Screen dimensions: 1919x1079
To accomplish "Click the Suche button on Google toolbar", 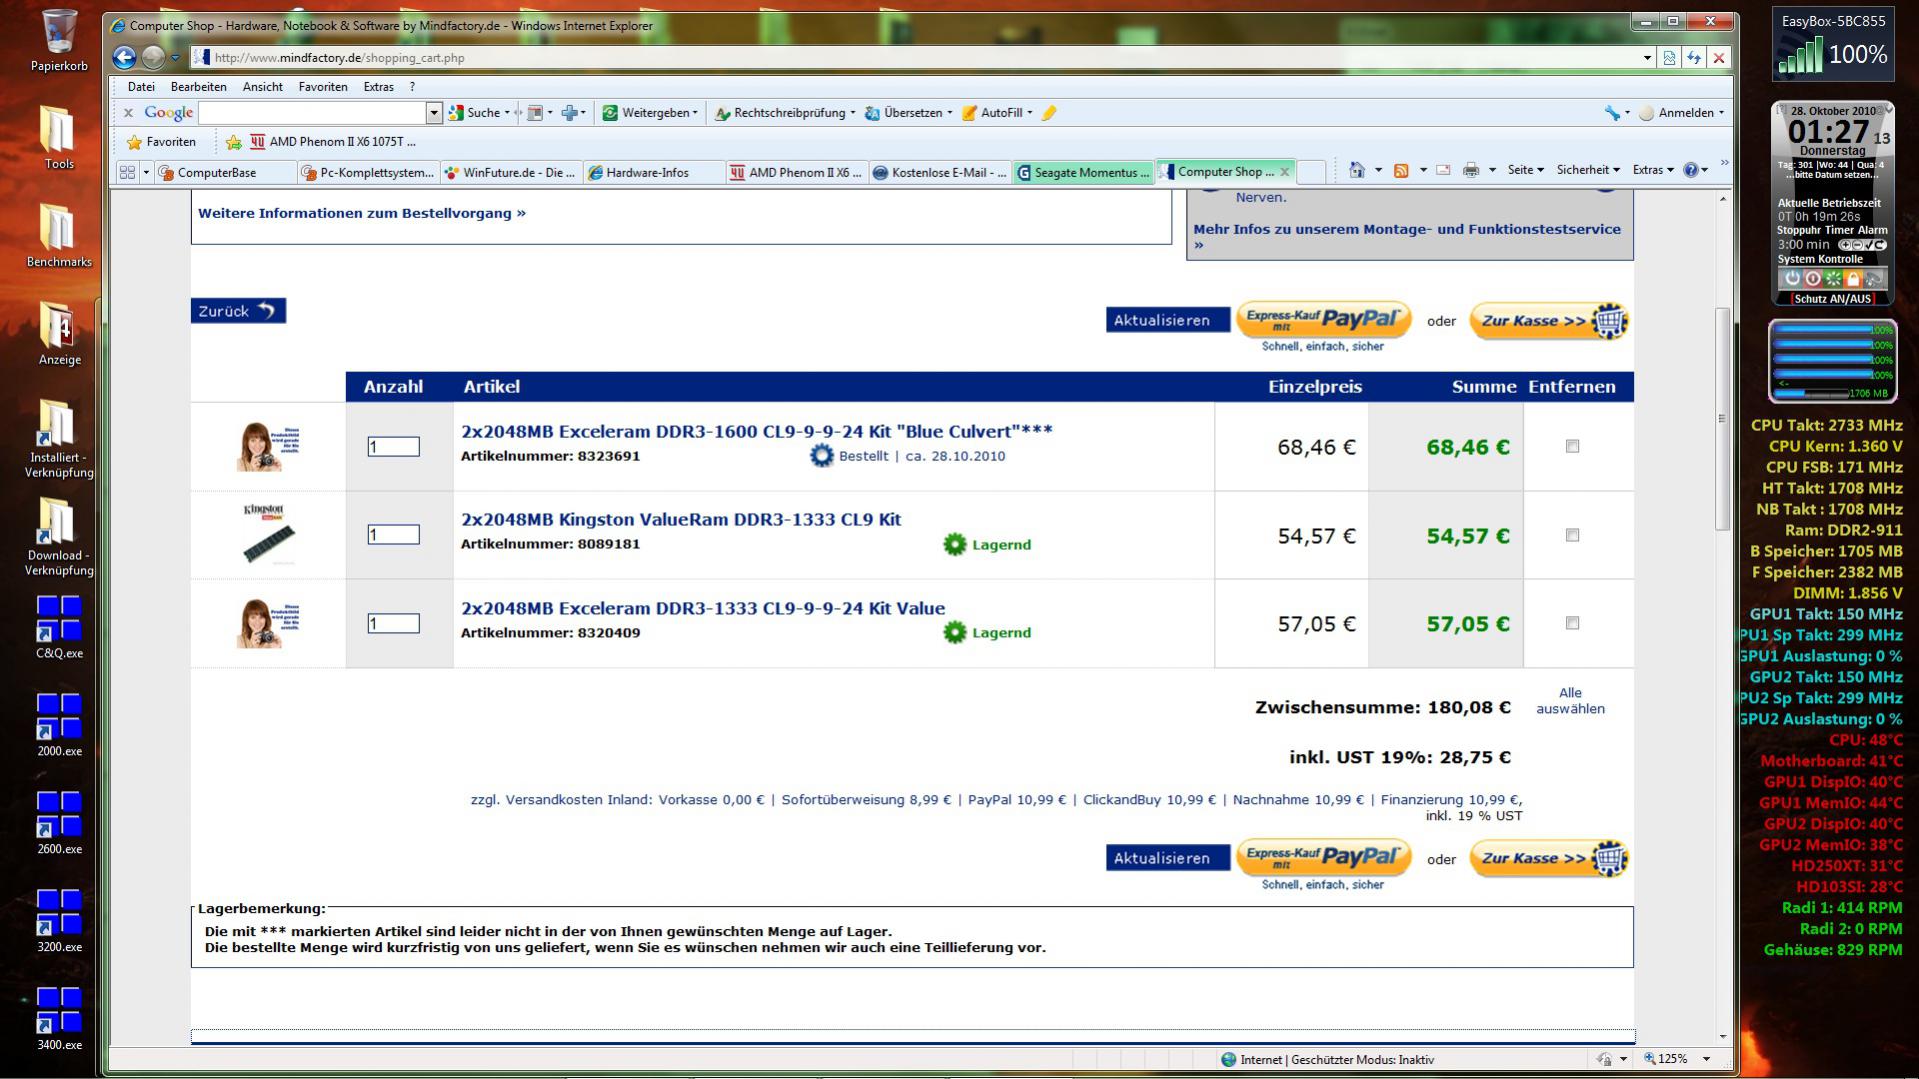I will (x=475, y=113).
